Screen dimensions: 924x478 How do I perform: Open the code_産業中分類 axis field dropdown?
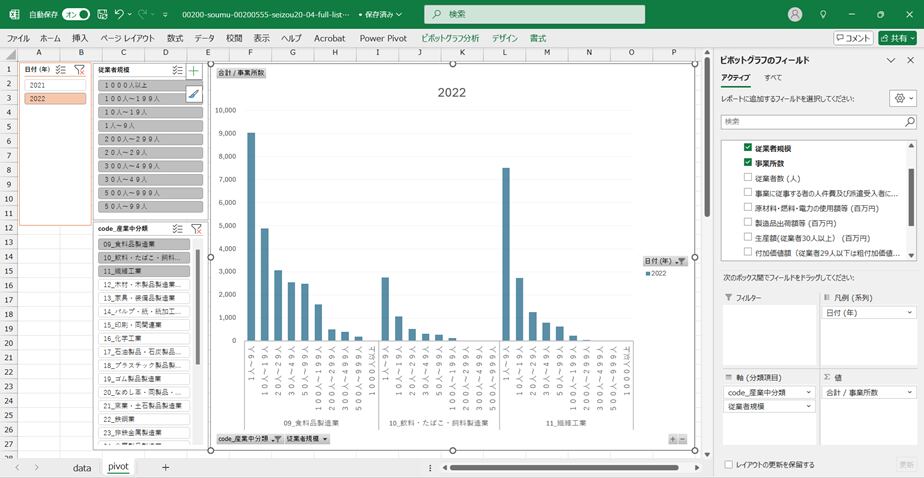tap(808, 392)
